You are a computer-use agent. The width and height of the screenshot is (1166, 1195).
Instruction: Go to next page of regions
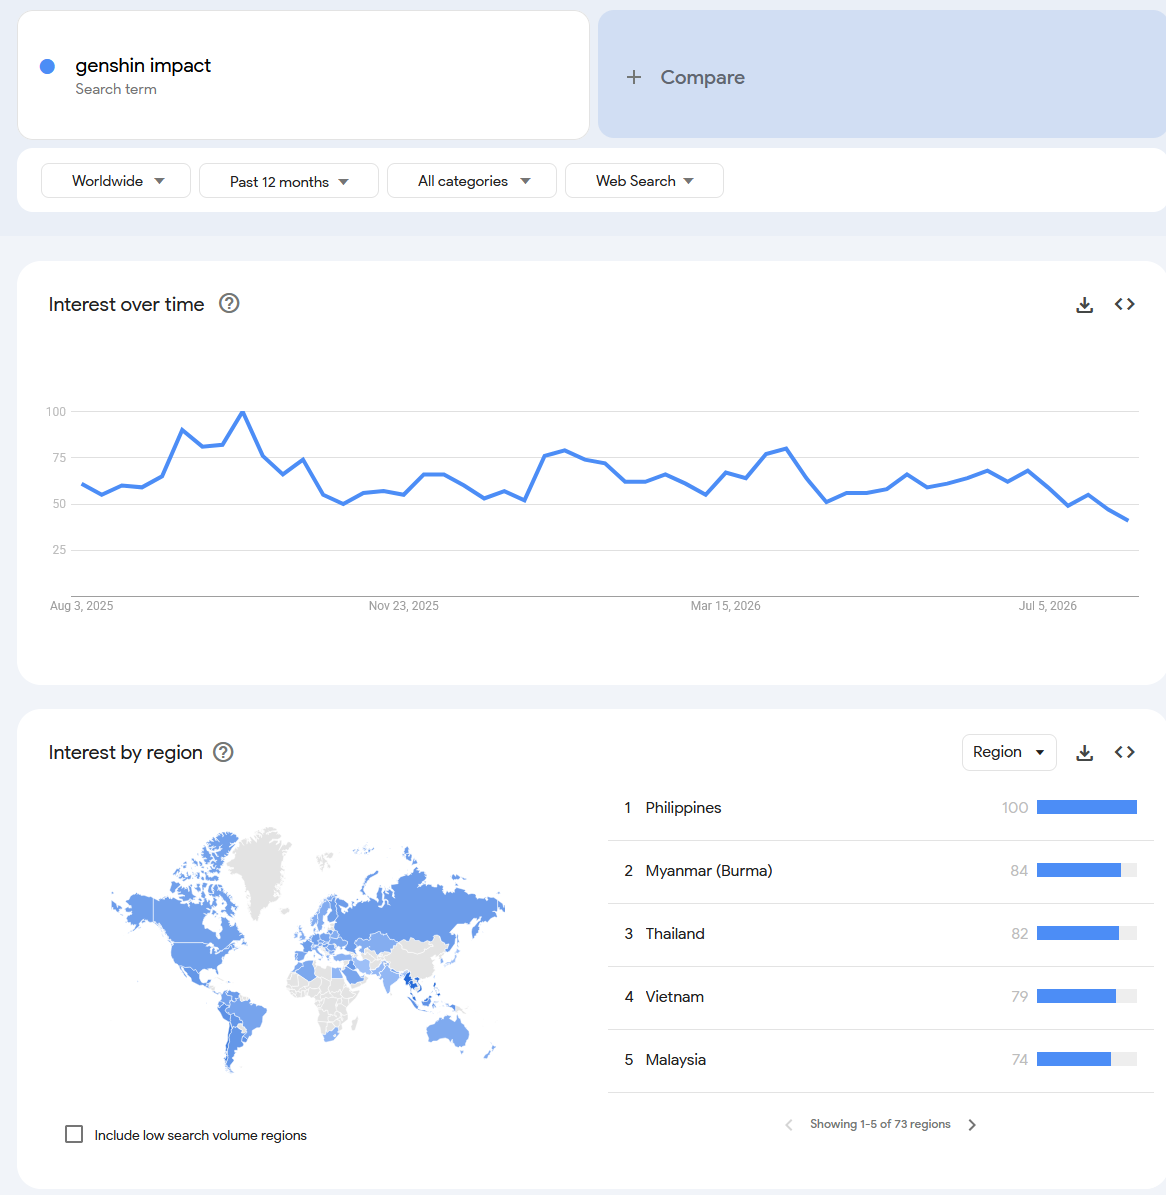(972, 1125)
